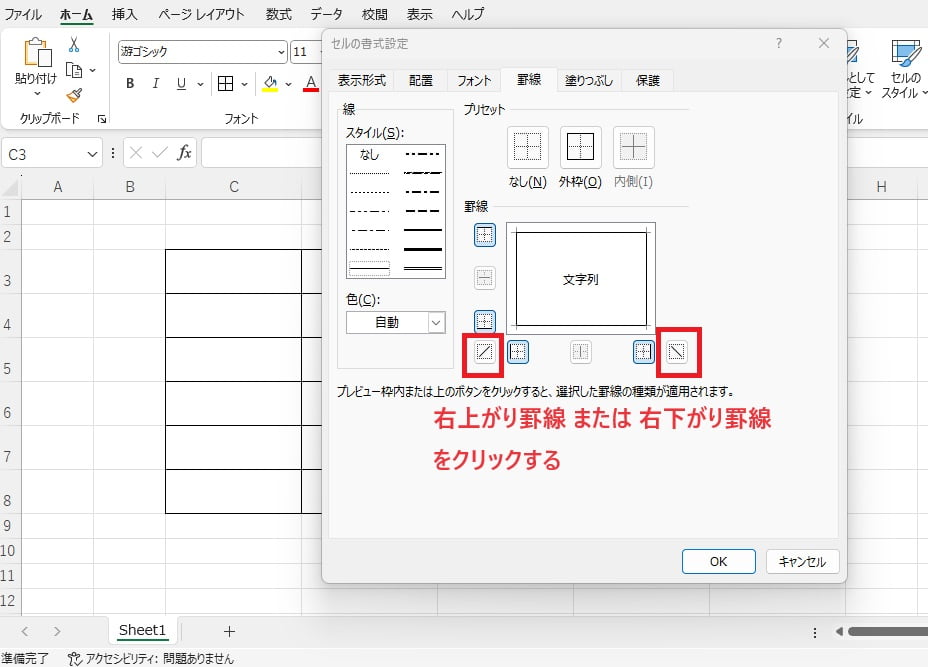Open the underline style dropdown arrow
The image size is (928, 667).
tap(200, 84)
